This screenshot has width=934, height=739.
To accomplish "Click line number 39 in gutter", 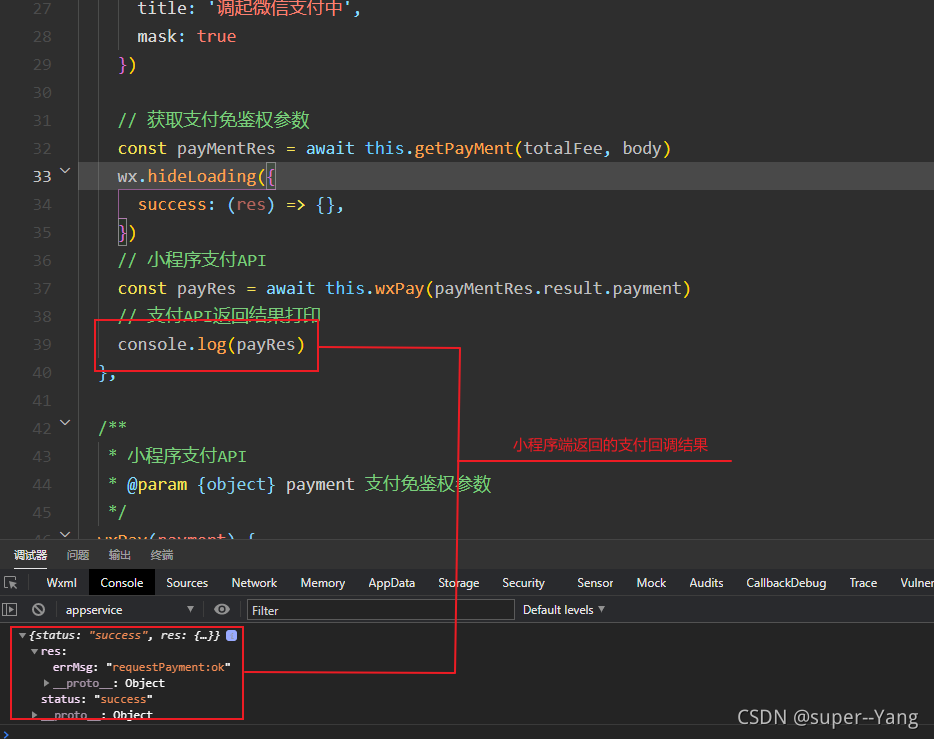I will [42, 345].
